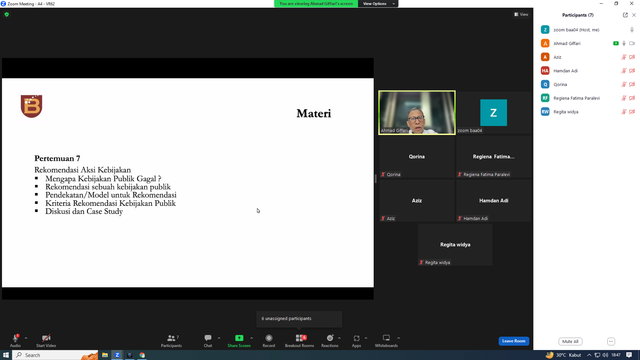Click Hamdan Adi's video-off icon in the list
640x360 pixels.
632,71
